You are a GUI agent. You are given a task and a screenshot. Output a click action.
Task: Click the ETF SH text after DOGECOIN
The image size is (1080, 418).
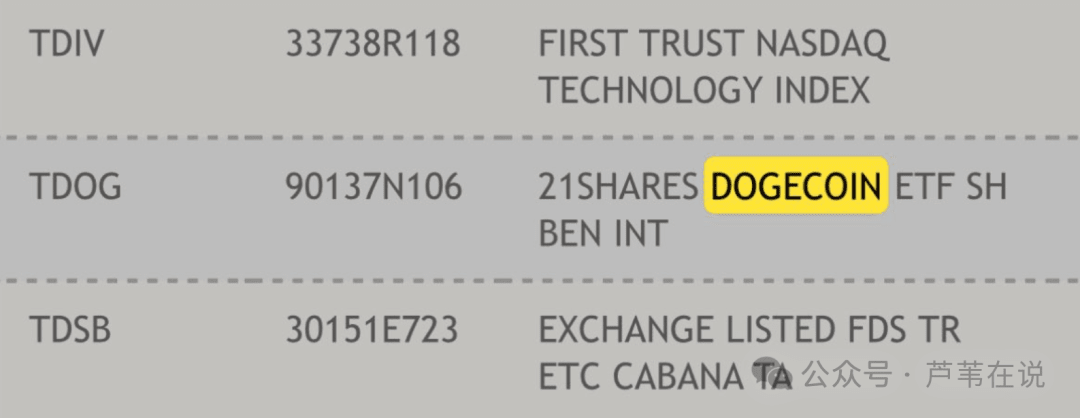coord(950,187)
